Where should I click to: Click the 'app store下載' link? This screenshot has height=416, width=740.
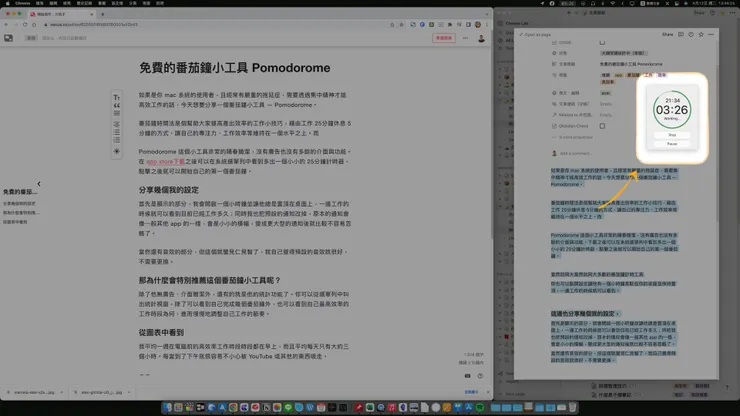[166, 161]
